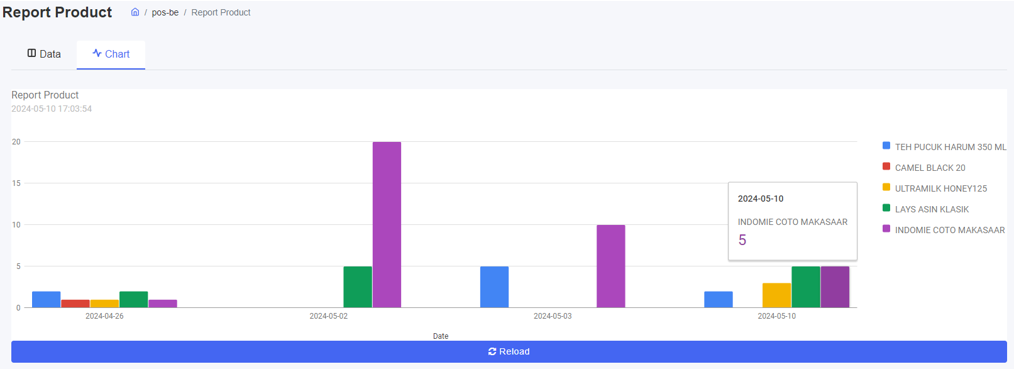Click red legend swatch for CAMEL BLACK 20
1015x370 pixels.
tap(886, 167)
